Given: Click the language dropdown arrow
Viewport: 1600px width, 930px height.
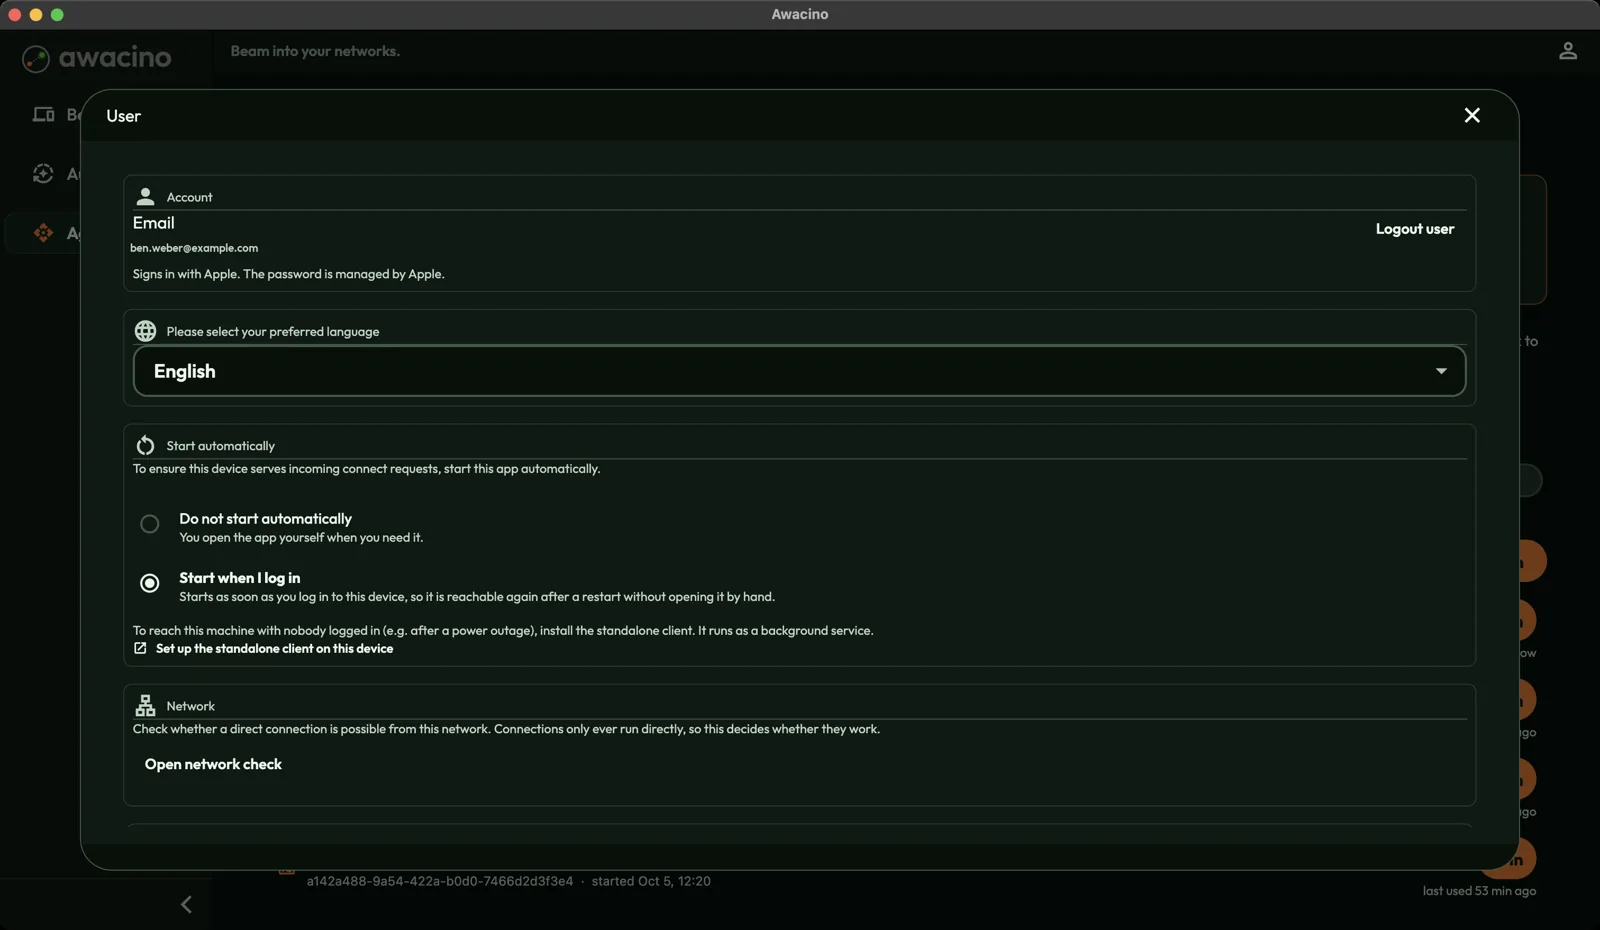Looking at the screenshot, I should coord(1441,371).
